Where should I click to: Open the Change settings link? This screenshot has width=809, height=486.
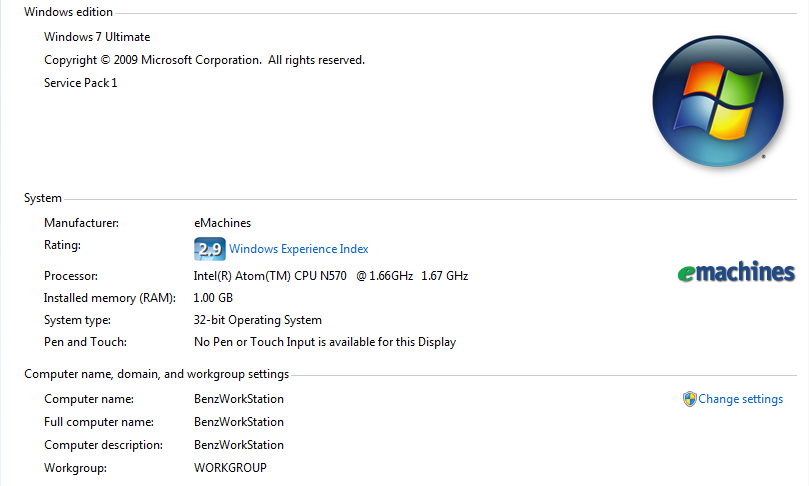[x=740, y=399]
